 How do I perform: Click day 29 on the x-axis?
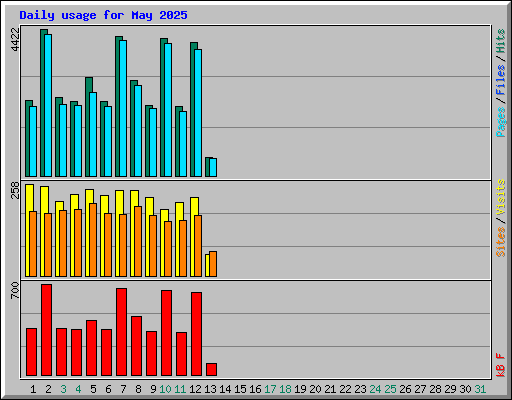(x=450, y=389)
